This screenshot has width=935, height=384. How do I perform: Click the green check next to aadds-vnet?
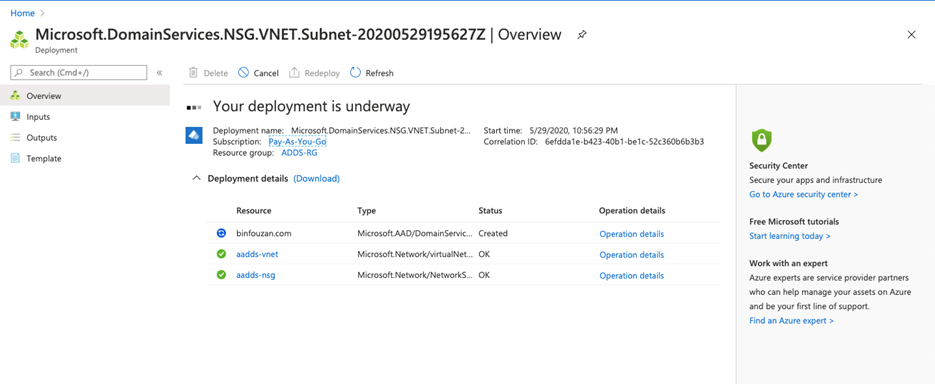click(221, 254)
